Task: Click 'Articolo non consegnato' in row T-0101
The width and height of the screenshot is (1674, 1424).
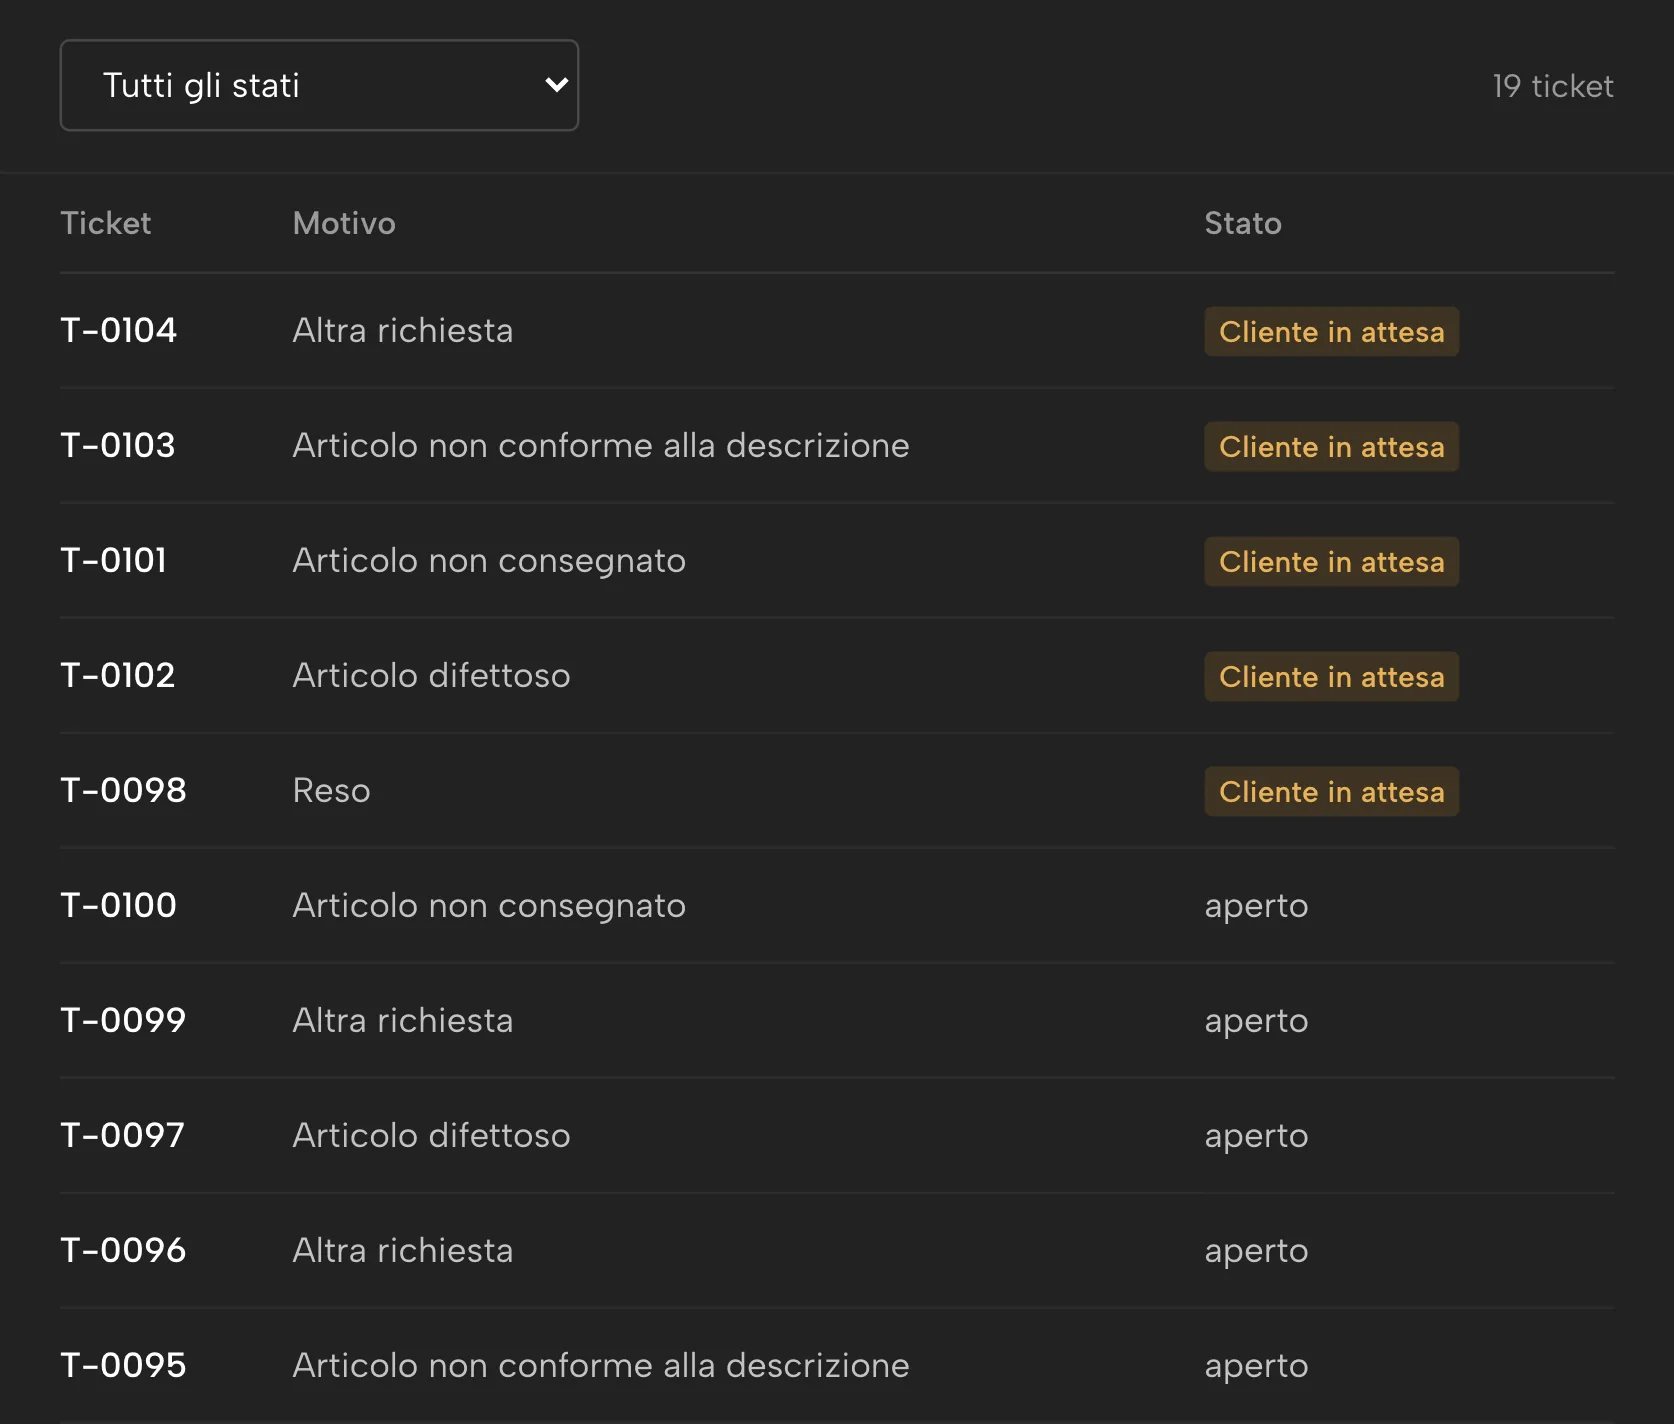Action: 489,560
